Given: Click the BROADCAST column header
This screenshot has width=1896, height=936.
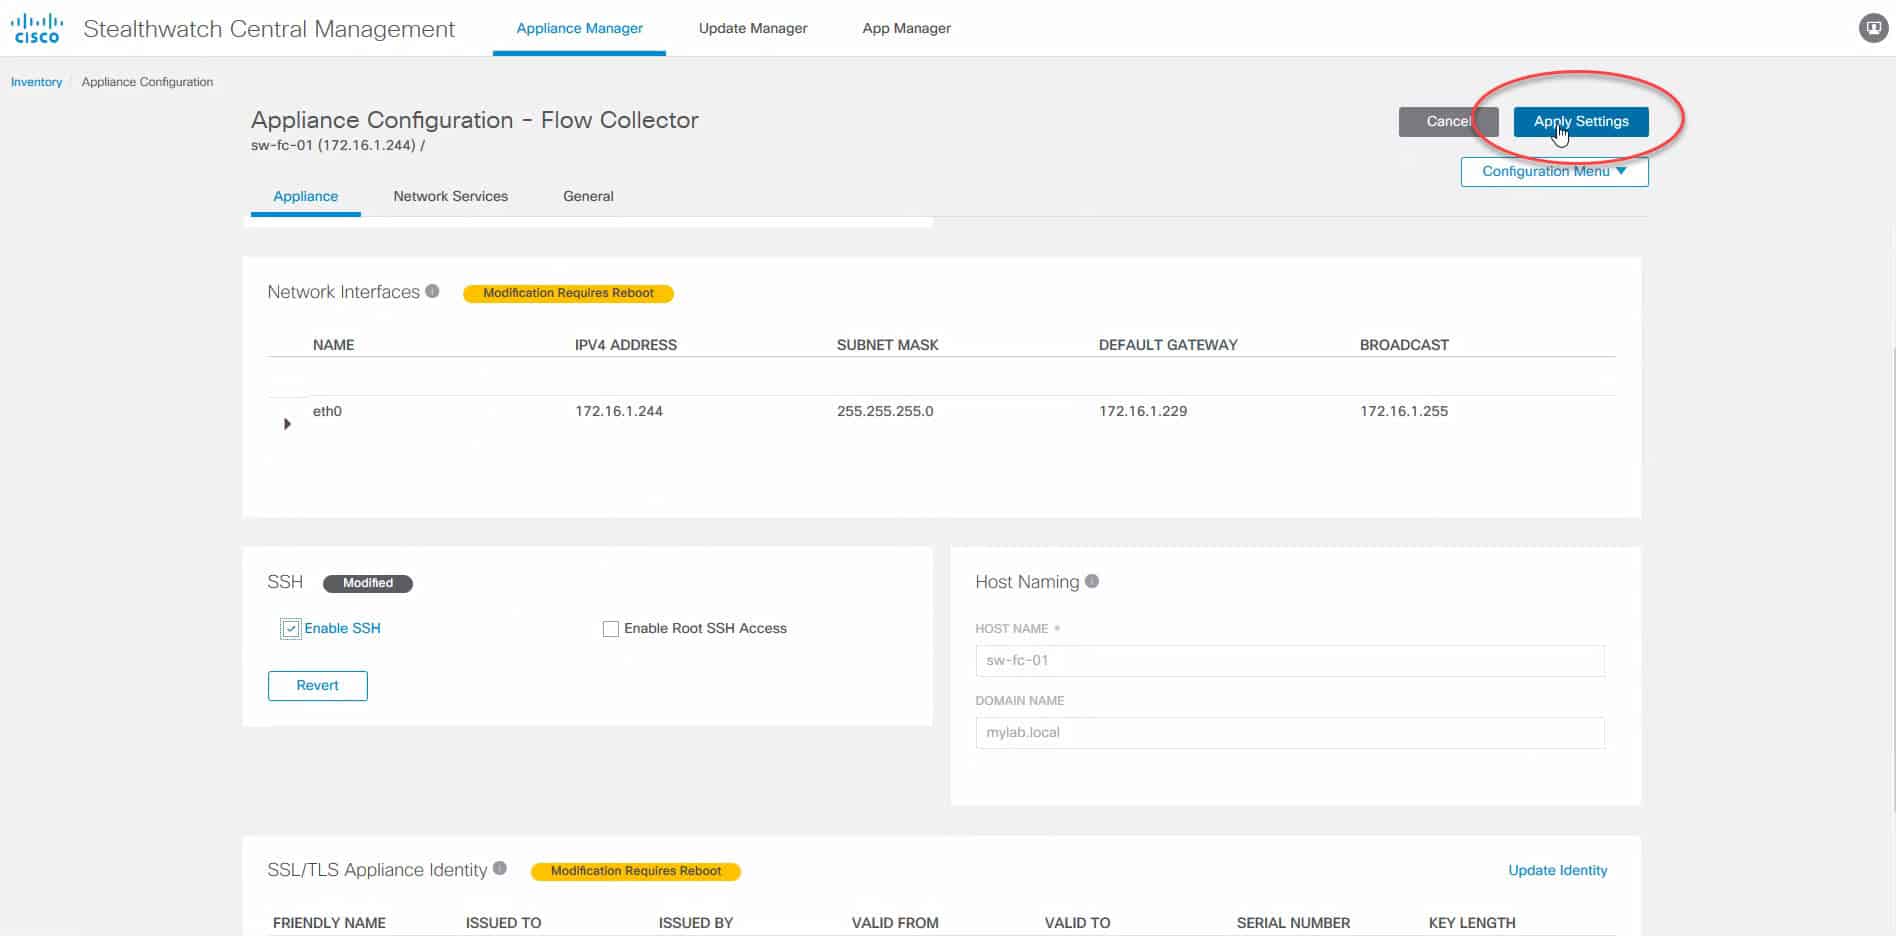Looking at the screenshot, I should tap(1404, 345).
